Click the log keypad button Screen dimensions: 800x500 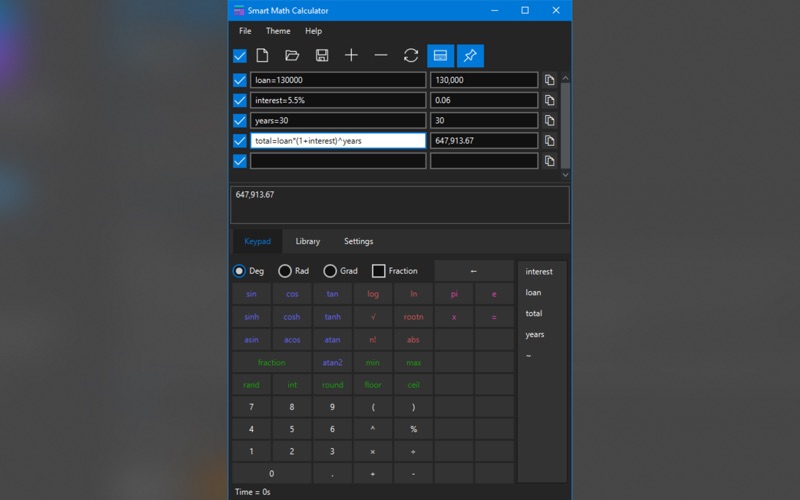373,294
